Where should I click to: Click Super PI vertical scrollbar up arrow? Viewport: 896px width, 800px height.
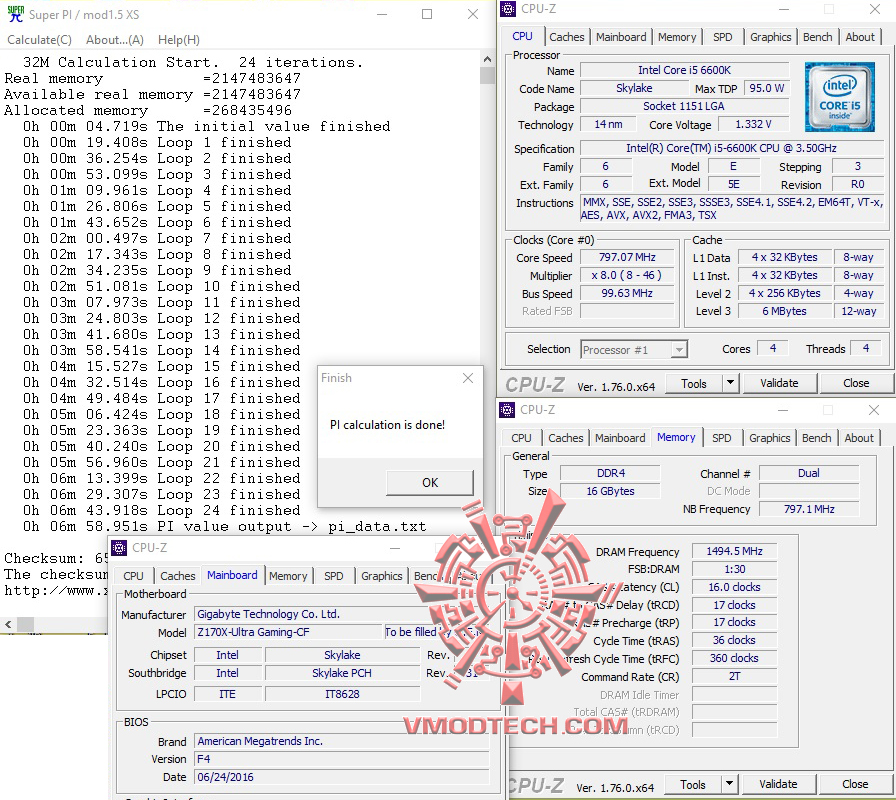487,59
